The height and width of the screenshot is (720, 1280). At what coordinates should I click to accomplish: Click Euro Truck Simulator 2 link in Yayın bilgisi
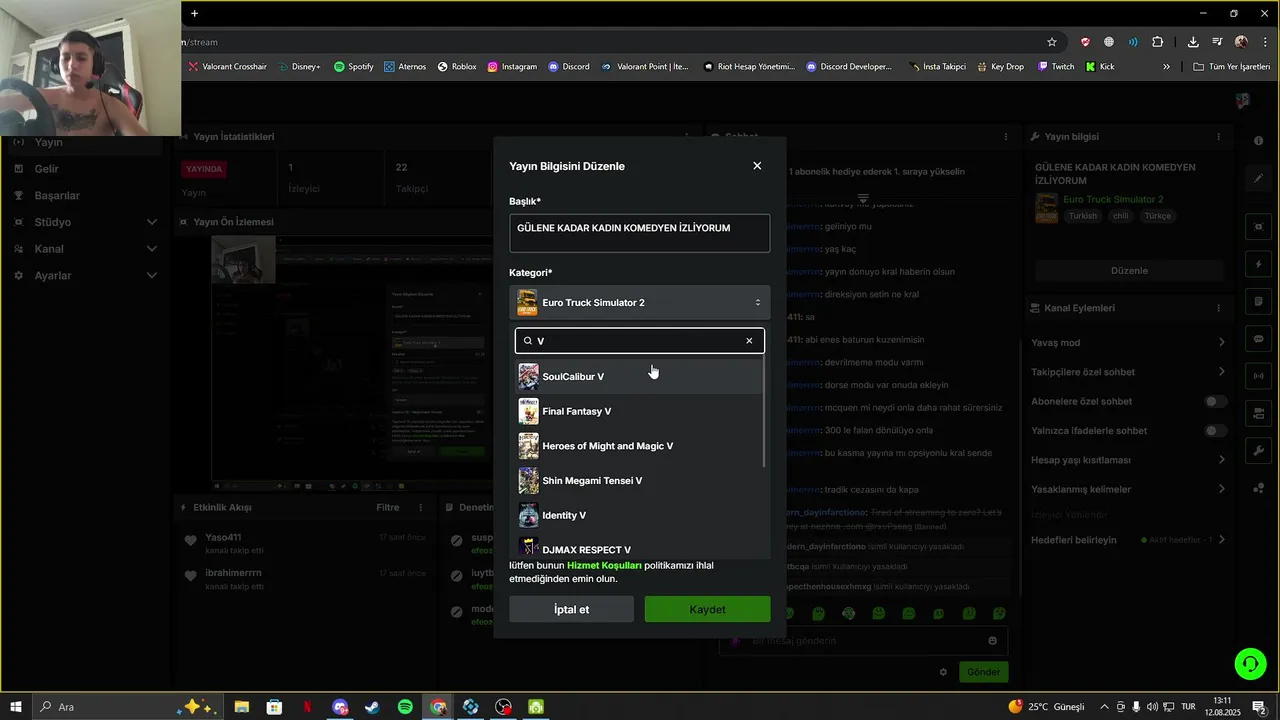pos(1113,200)
